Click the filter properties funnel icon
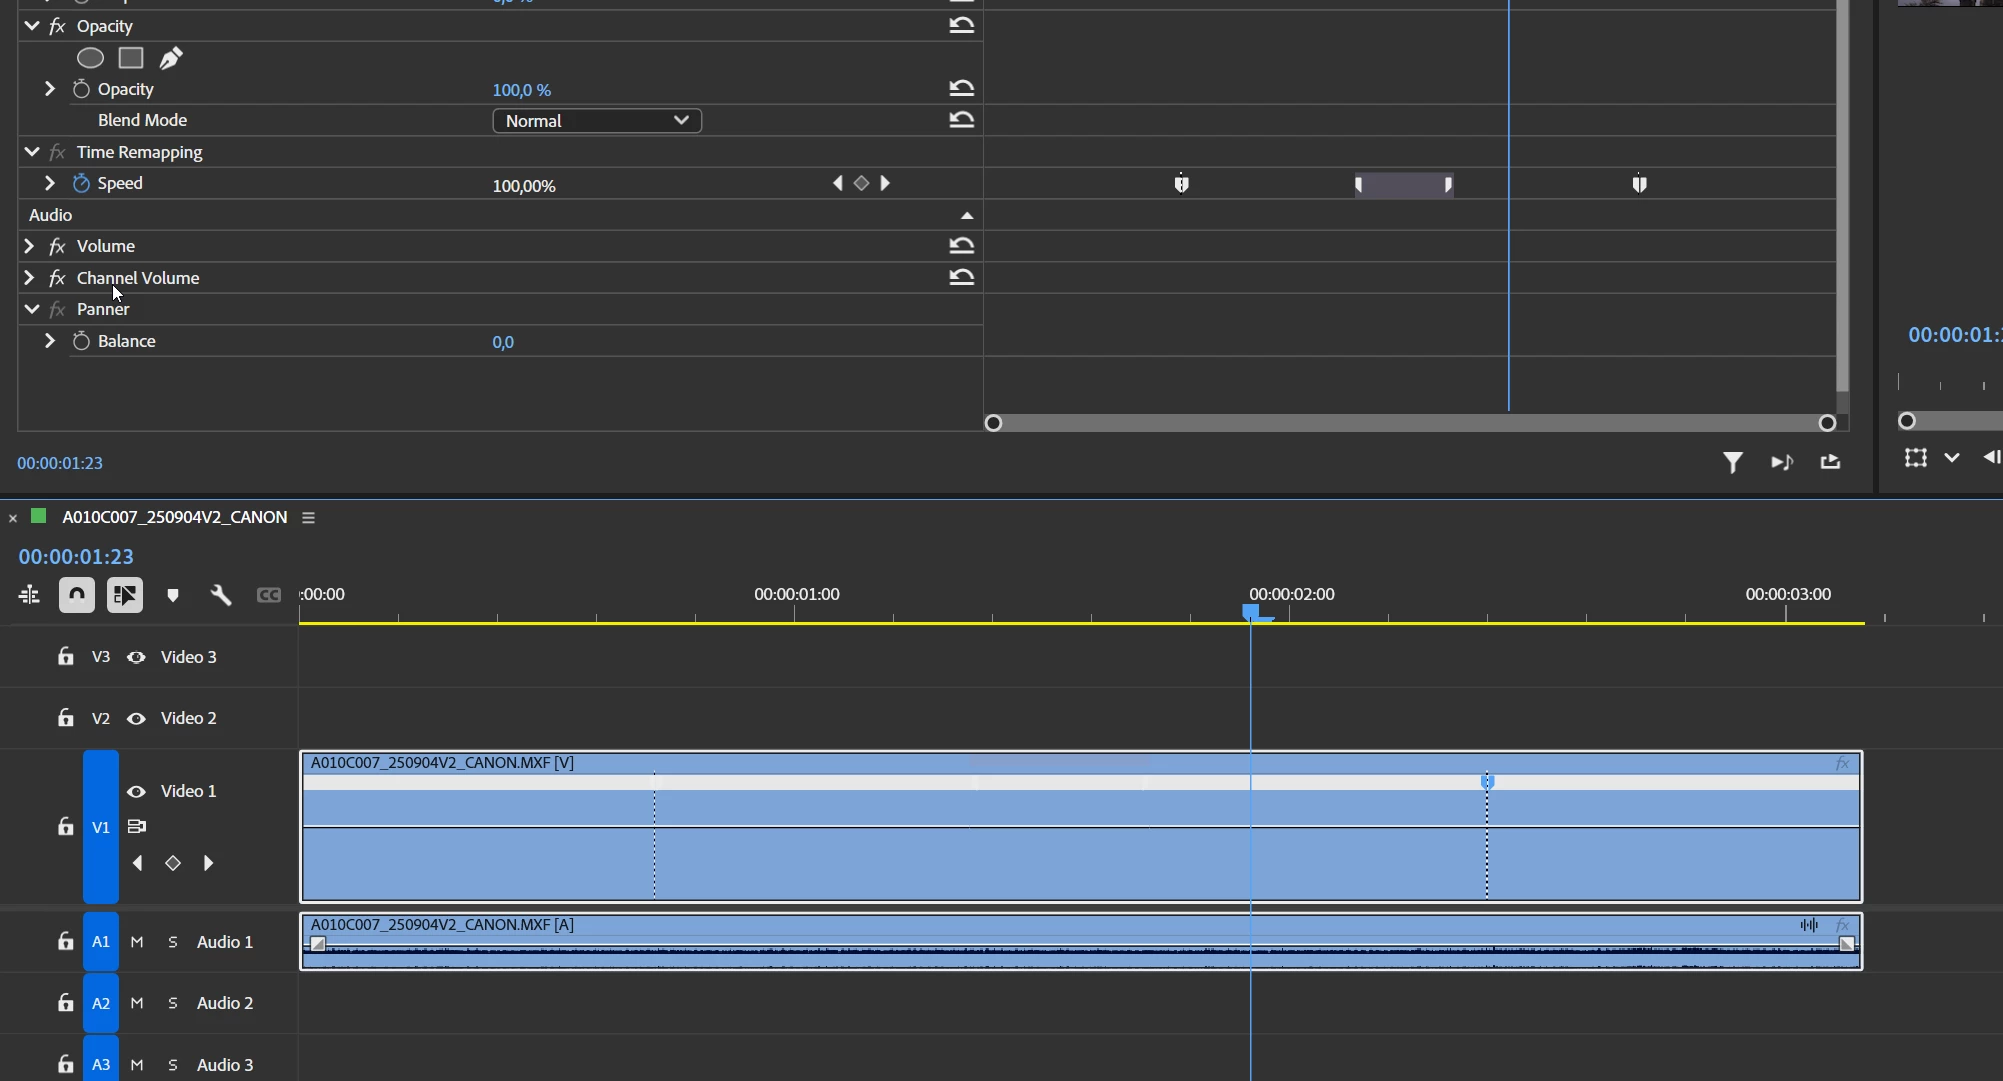The height and width of the screenshot is (1081, 2003). click(x=1732, y=462)
